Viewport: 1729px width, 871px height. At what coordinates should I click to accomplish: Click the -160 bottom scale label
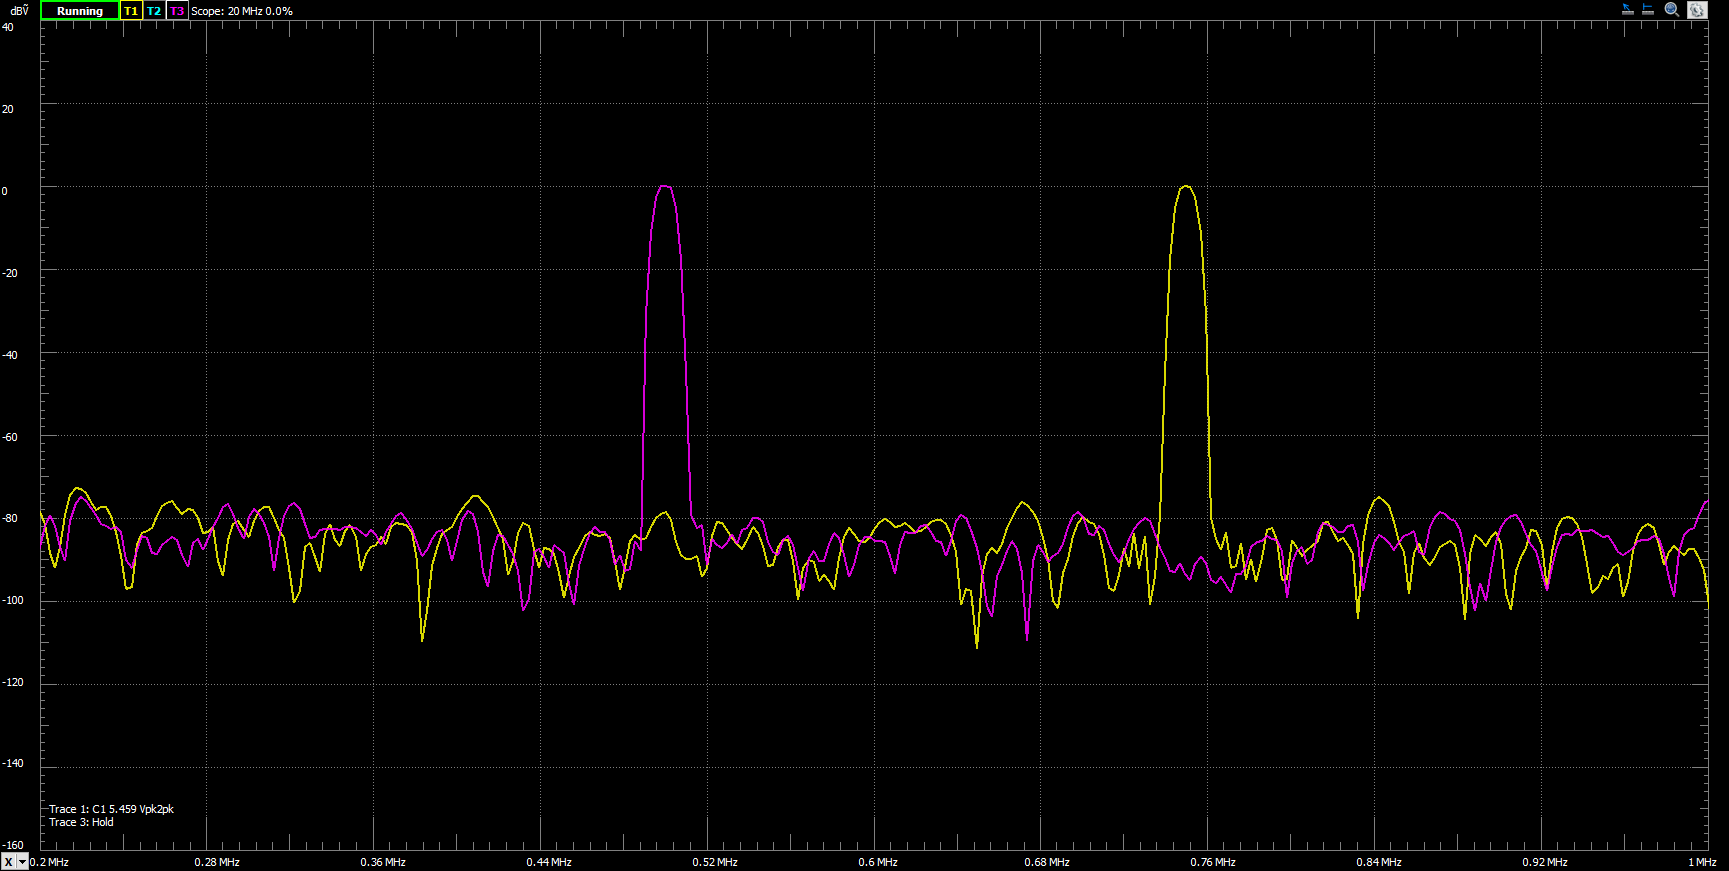point(13,845)
